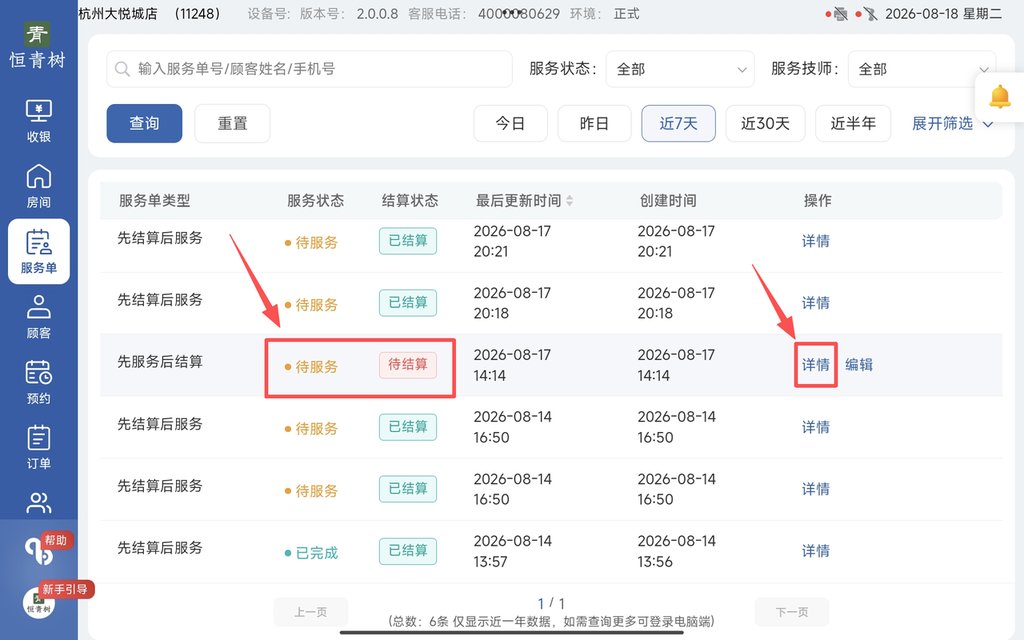The height and width of the screenshot is (640, 1024).
Task: Open the 收银 cashier icon in sidebar
Action: [39, 121]
